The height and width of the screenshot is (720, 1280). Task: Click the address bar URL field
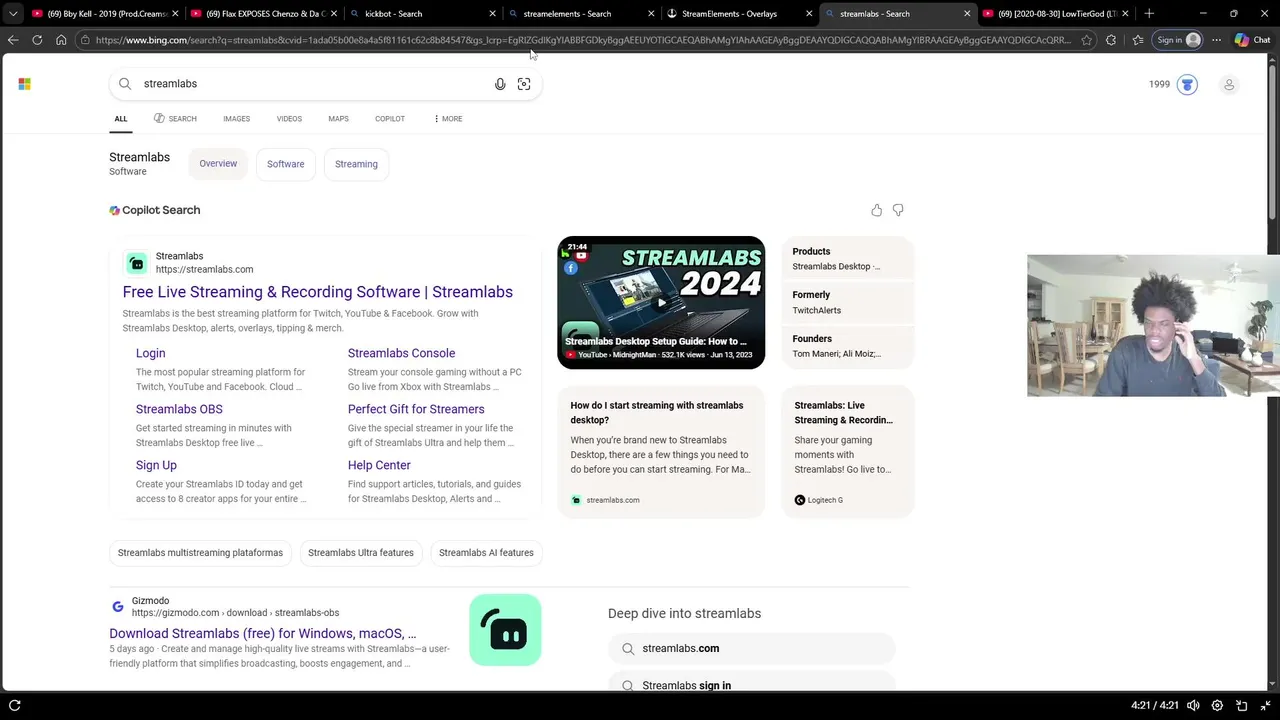coord(583,40)
